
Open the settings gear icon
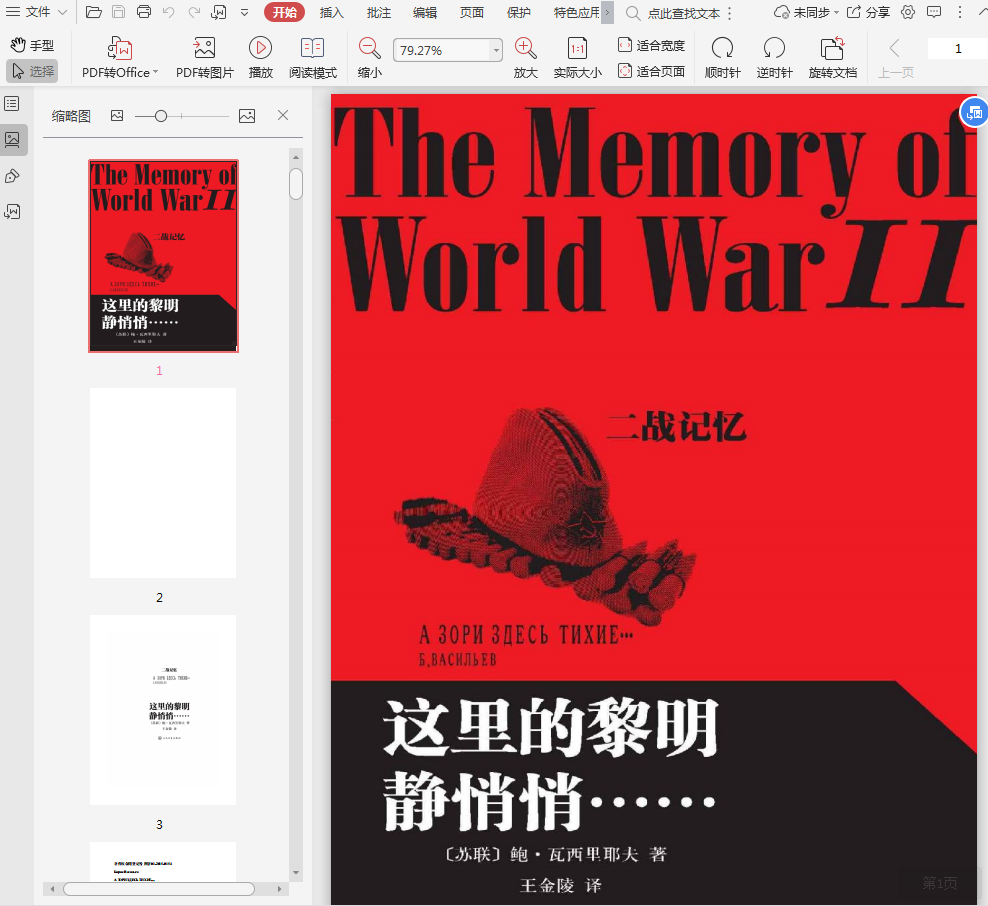(908, 12)
